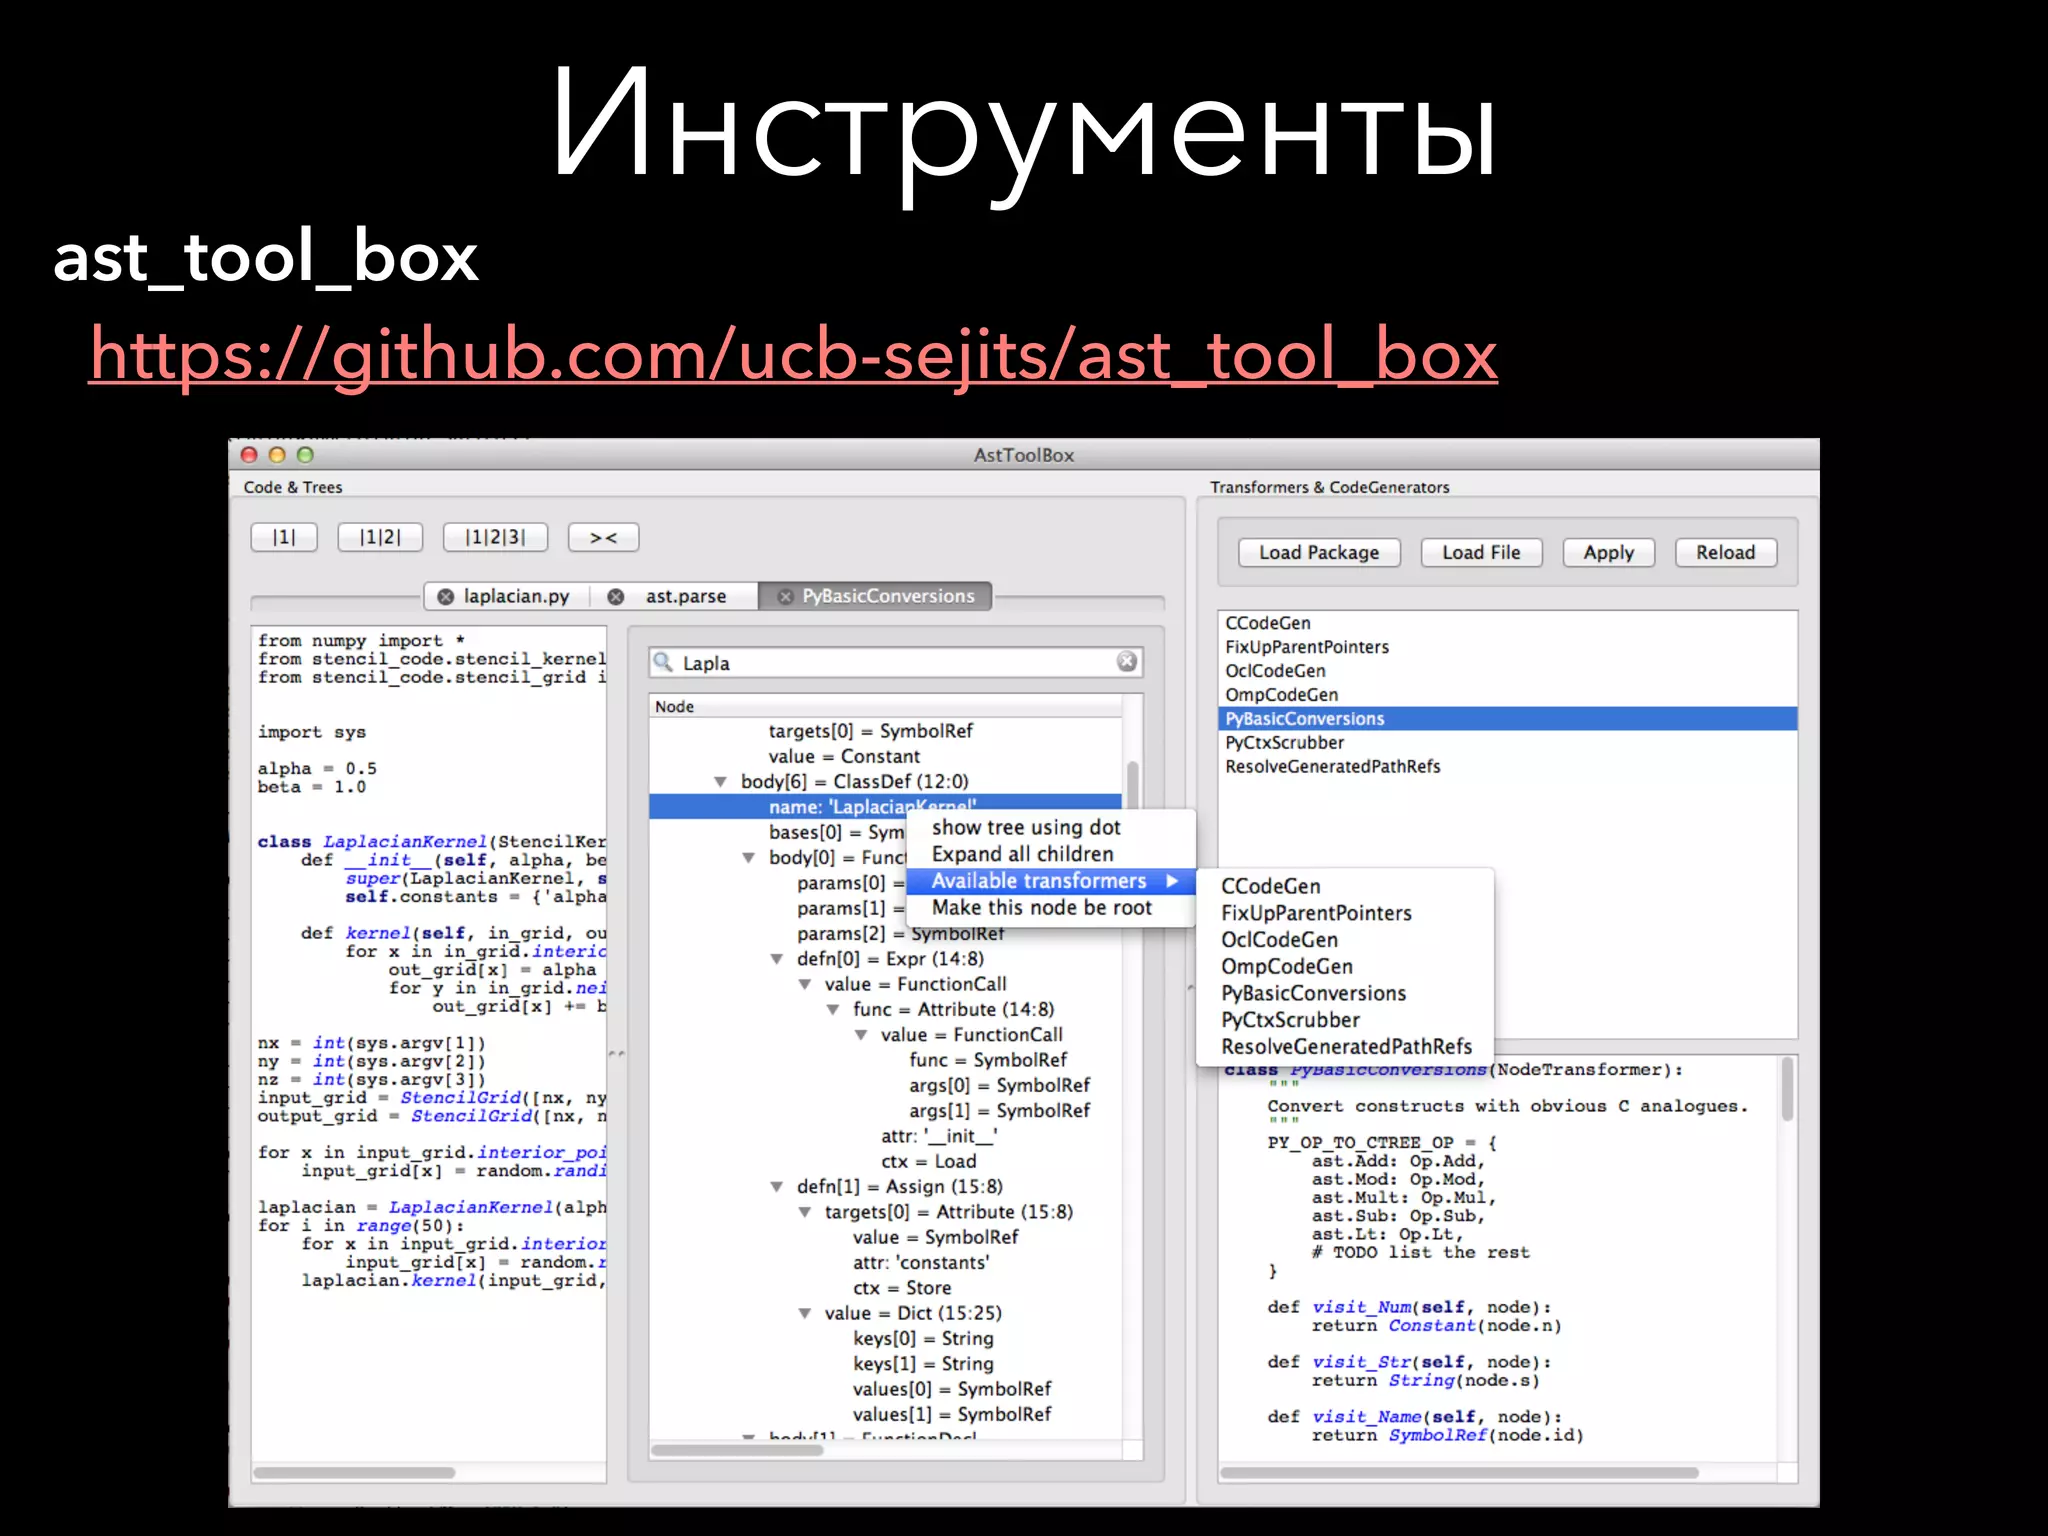Screen dimensions: 2048x1536
Task: Select the attr: 'constants' tree row
Action: tap(885, 1263)
